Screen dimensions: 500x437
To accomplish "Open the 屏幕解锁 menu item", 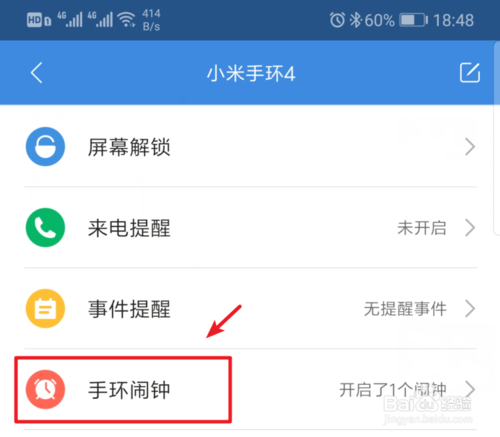I will click(251, 147).
